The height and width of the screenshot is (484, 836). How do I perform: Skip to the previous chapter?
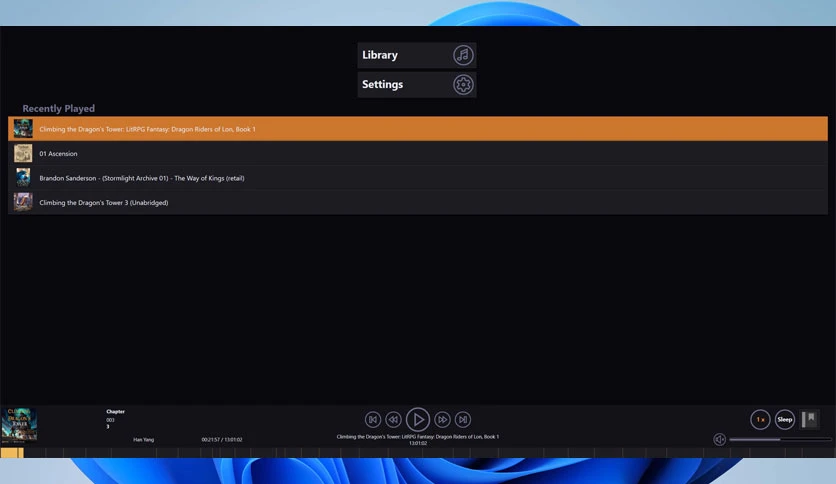(373, 420)
